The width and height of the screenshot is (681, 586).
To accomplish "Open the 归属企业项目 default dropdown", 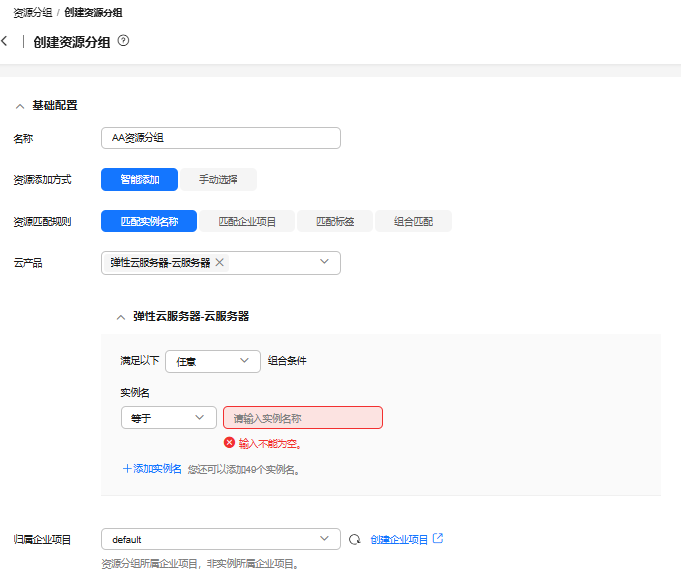I will click(x=221, y=539).
